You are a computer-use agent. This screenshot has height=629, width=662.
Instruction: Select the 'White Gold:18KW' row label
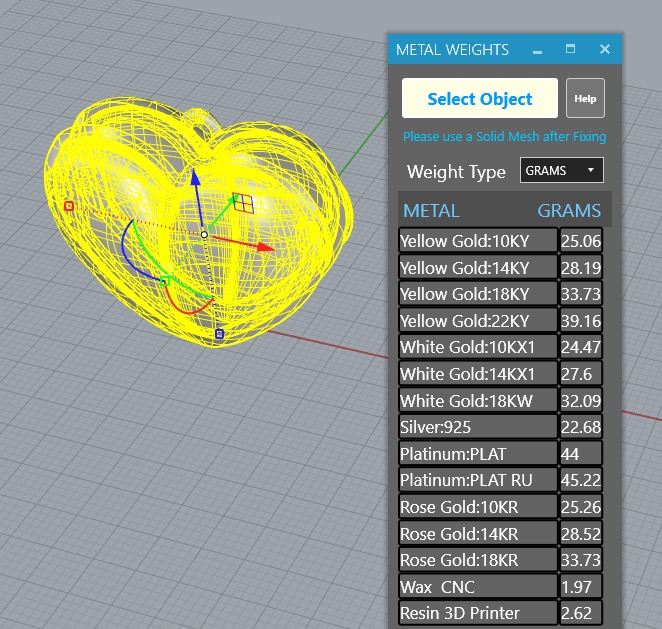click(x=478, y=401)
